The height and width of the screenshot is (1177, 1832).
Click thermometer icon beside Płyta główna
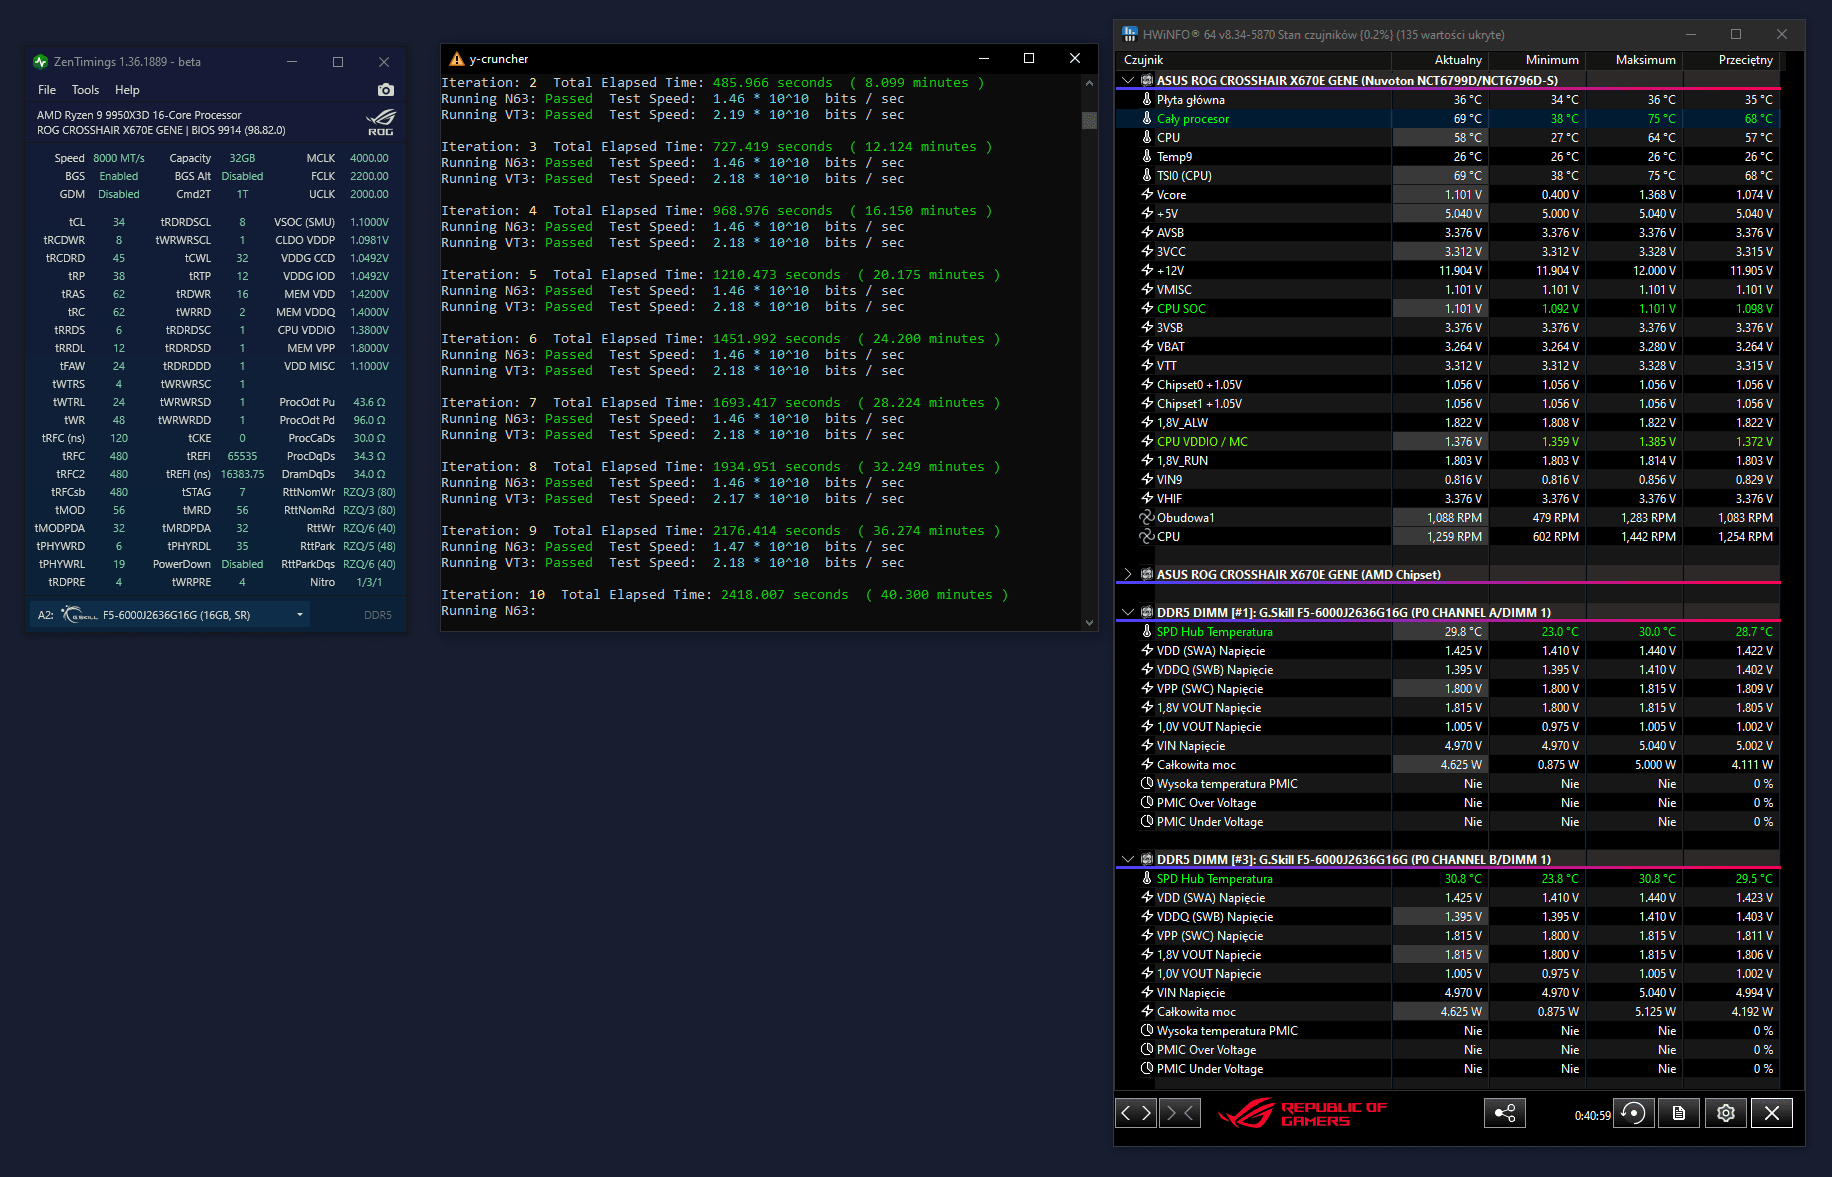[1147, 100]
